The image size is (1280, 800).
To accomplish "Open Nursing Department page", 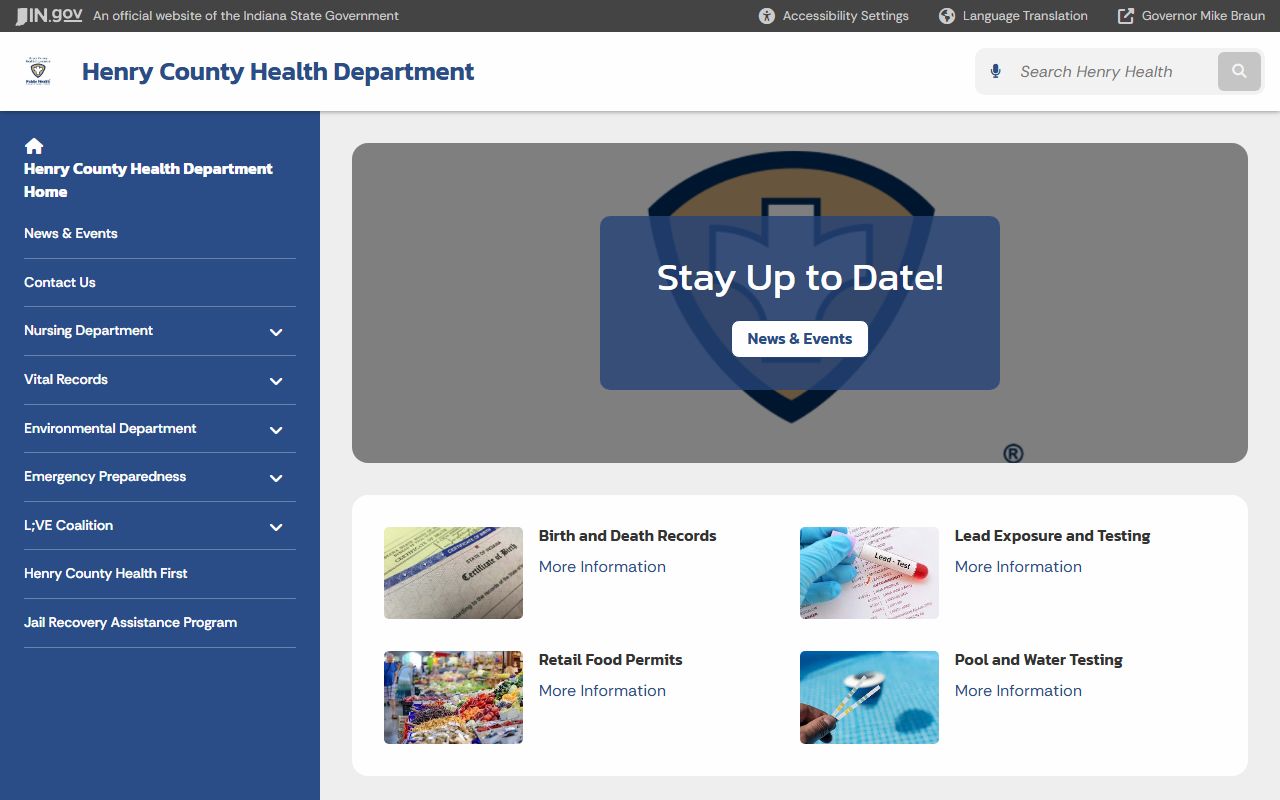I will click(89, 330).
